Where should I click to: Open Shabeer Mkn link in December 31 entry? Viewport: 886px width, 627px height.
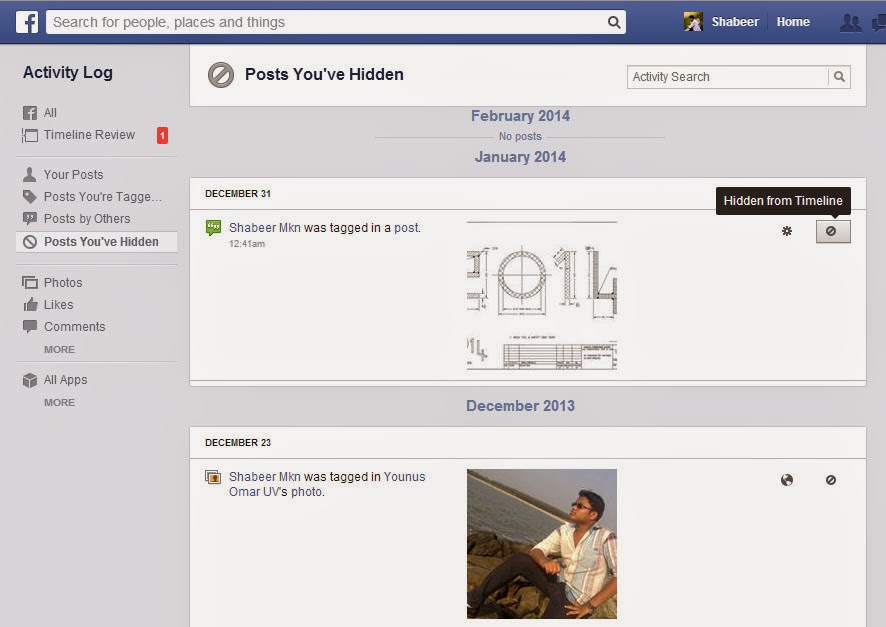(x=264, y=228)
